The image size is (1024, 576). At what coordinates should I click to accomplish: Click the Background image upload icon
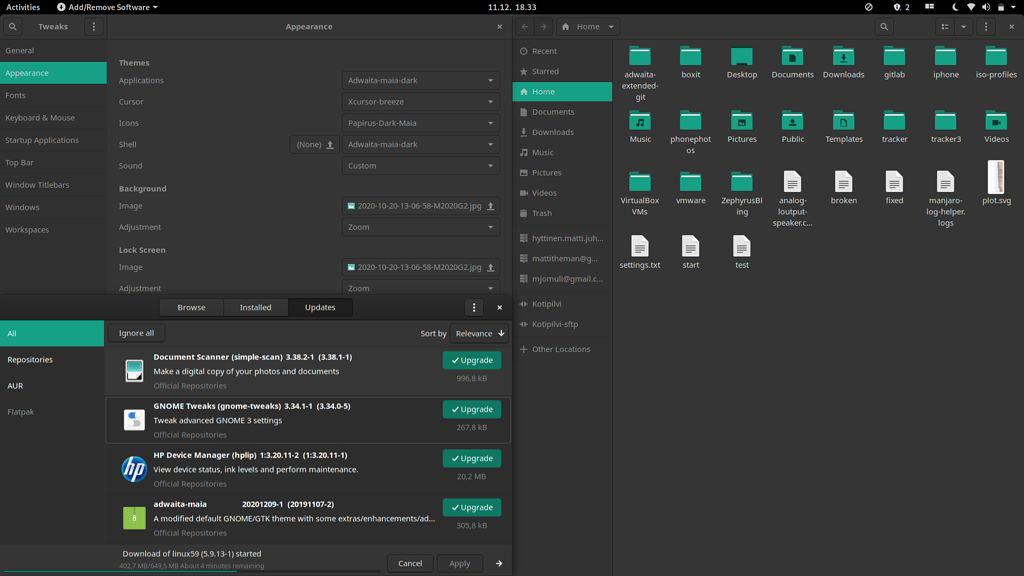[489, 206]
